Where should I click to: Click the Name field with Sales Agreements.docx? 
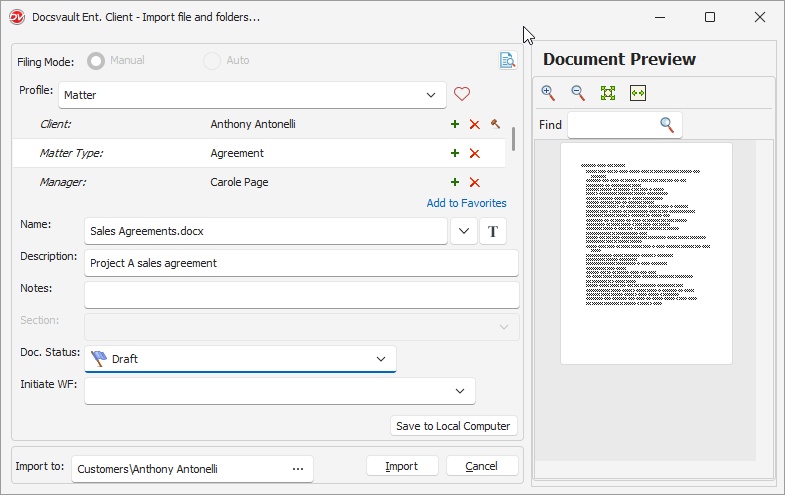tap(266, 231)
